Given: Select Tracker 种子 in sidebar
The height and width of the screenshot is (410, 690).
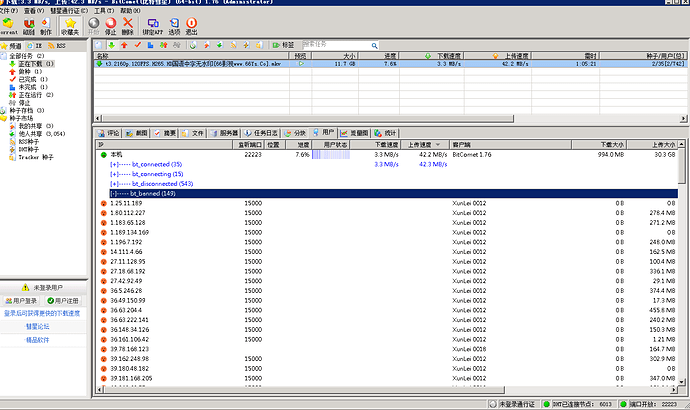Looking at the screenshot, I should pos(31,157).
